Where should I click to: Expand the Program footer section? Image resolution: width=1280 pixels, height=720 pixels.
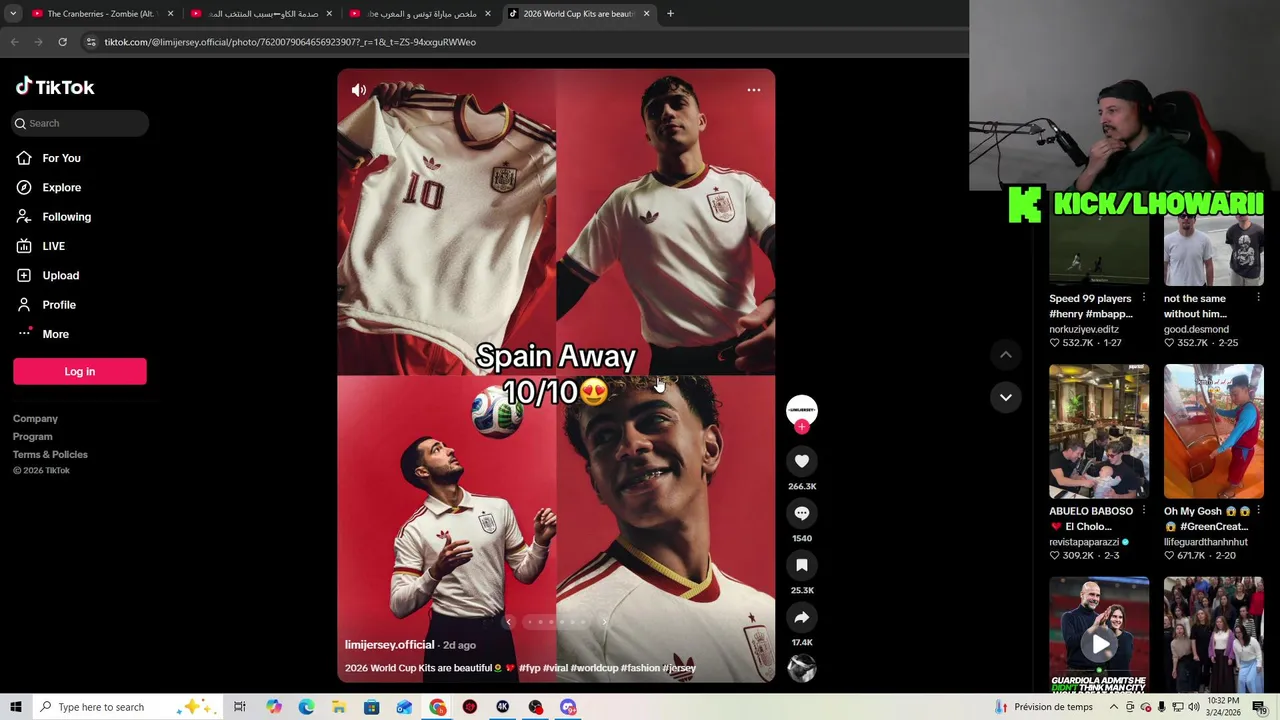point(33,436)
